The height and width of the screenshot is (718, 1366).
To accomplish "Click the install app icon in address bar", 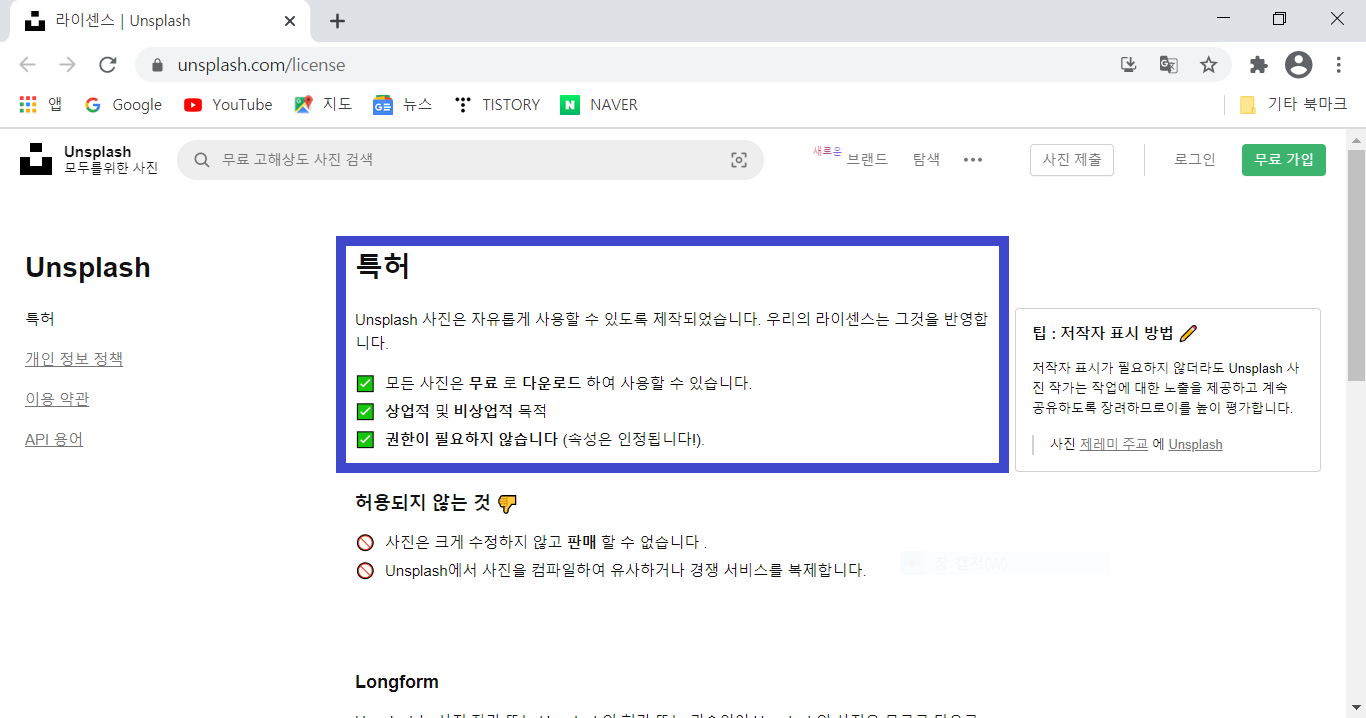I will (1129, 65).
